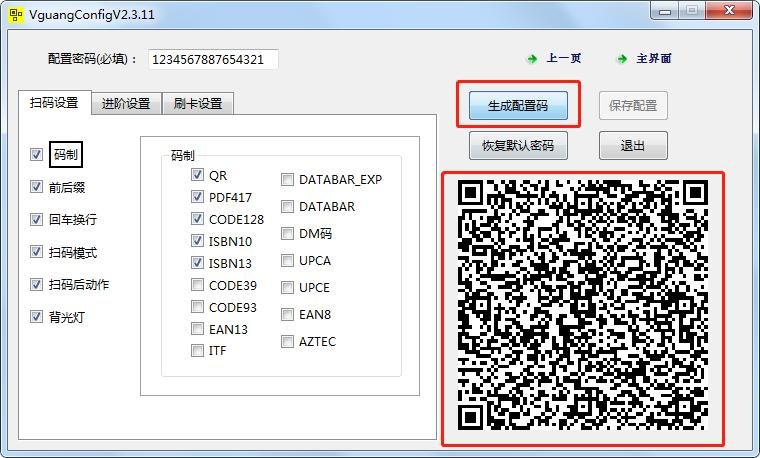760x458 pixels.
Task: Enable the AZTEC checkbox
Action: click(287, 342)
